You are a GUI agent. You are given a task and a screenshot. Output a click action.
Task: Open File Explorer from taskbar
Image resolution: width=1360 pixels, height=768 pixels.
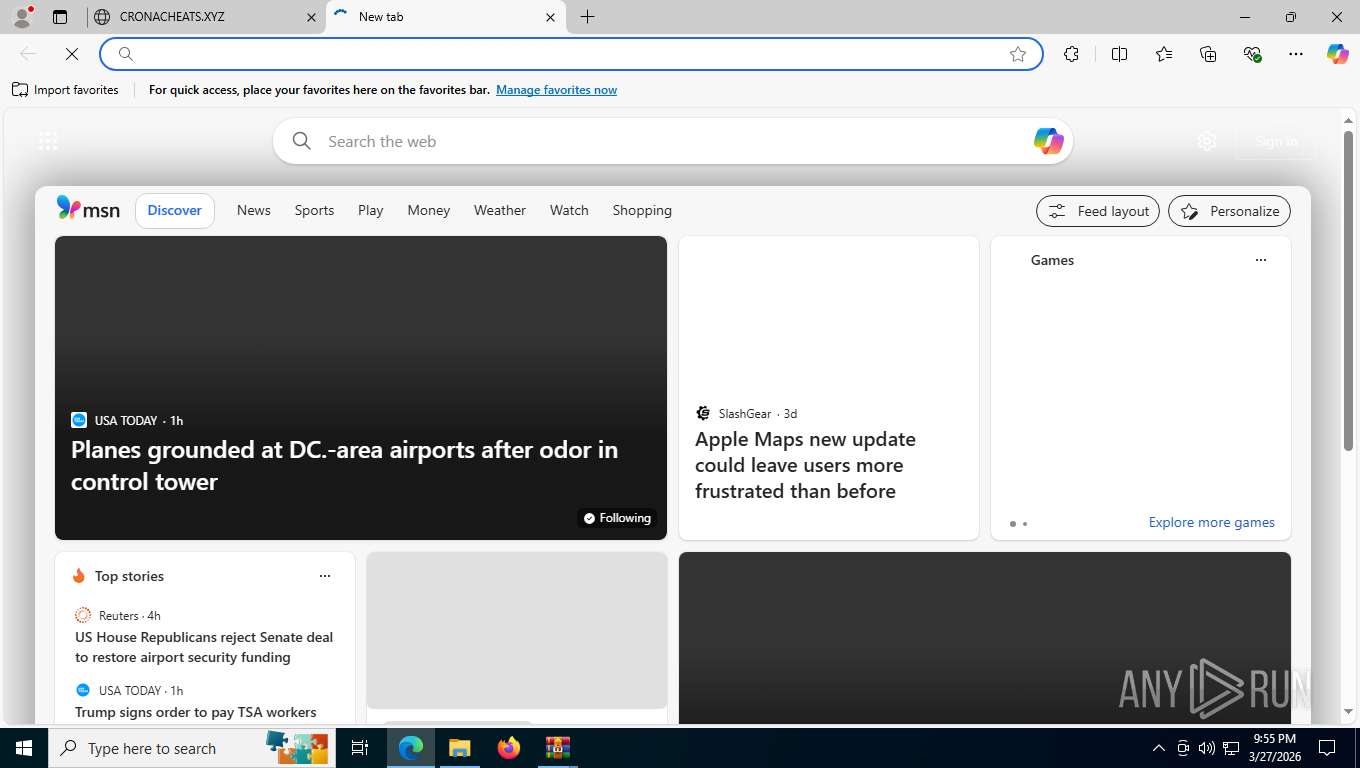[459, 748]
